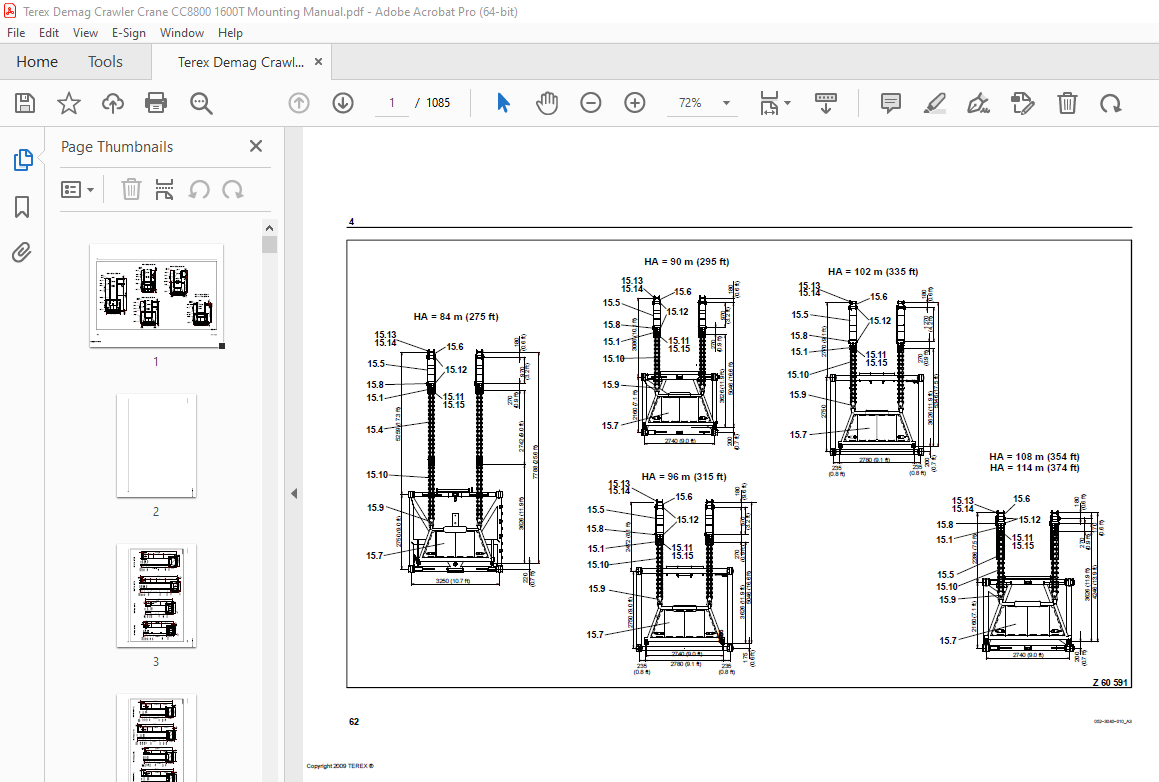1159x782 pixels.
Task: Open the File menu
Action: point(16,33)
